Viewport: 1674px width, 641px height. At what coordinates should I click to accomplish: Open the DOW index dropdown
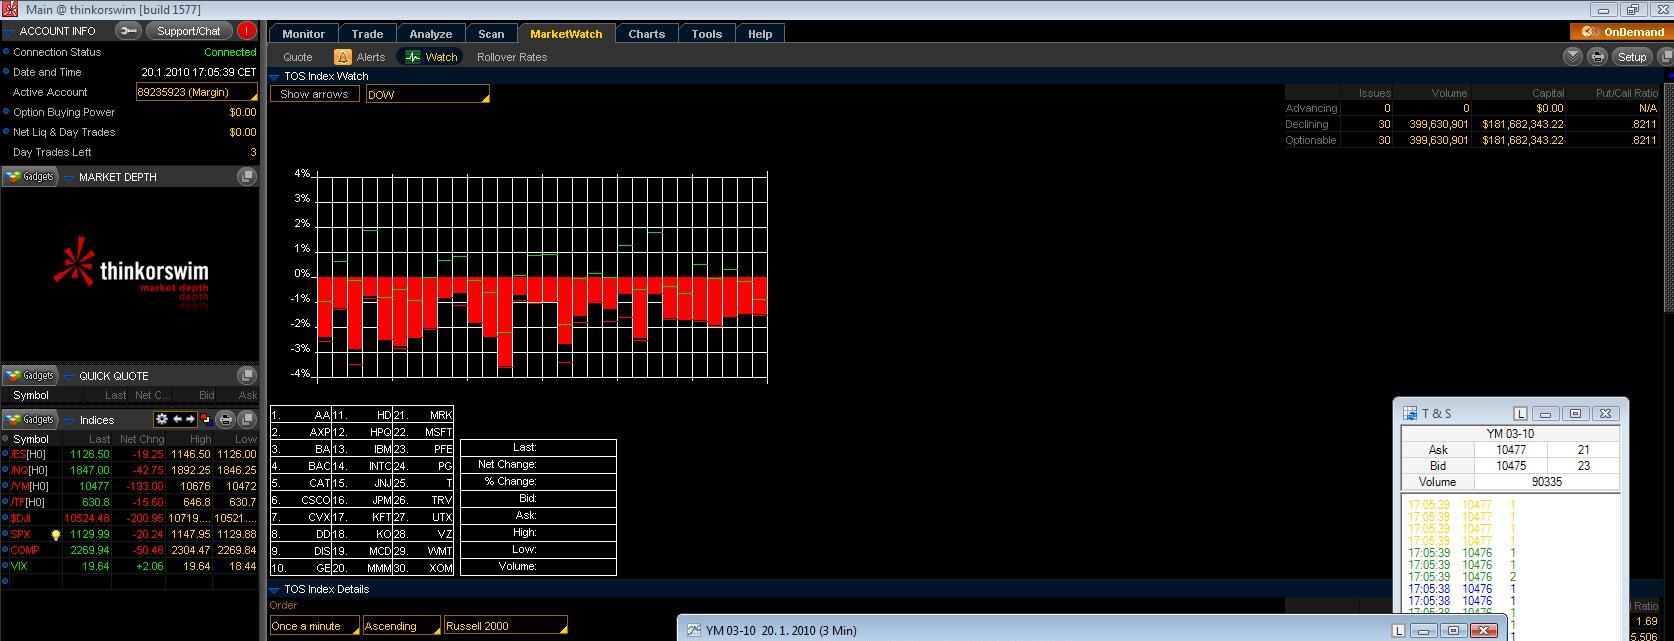427,94
